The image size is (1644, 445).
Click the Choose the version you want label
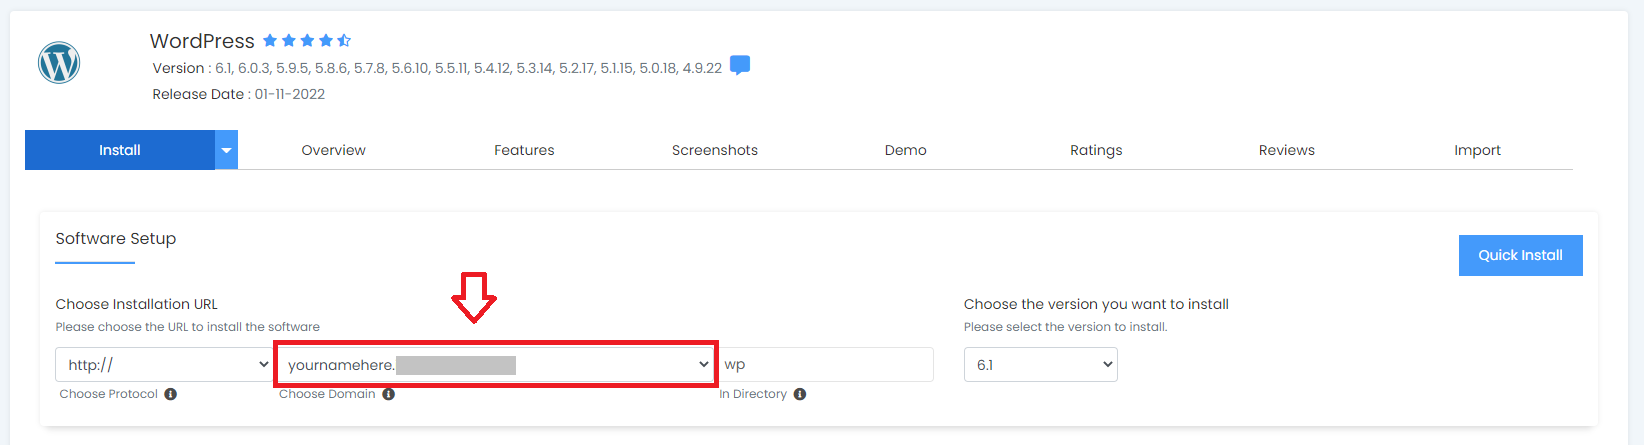pos(1096,304)
